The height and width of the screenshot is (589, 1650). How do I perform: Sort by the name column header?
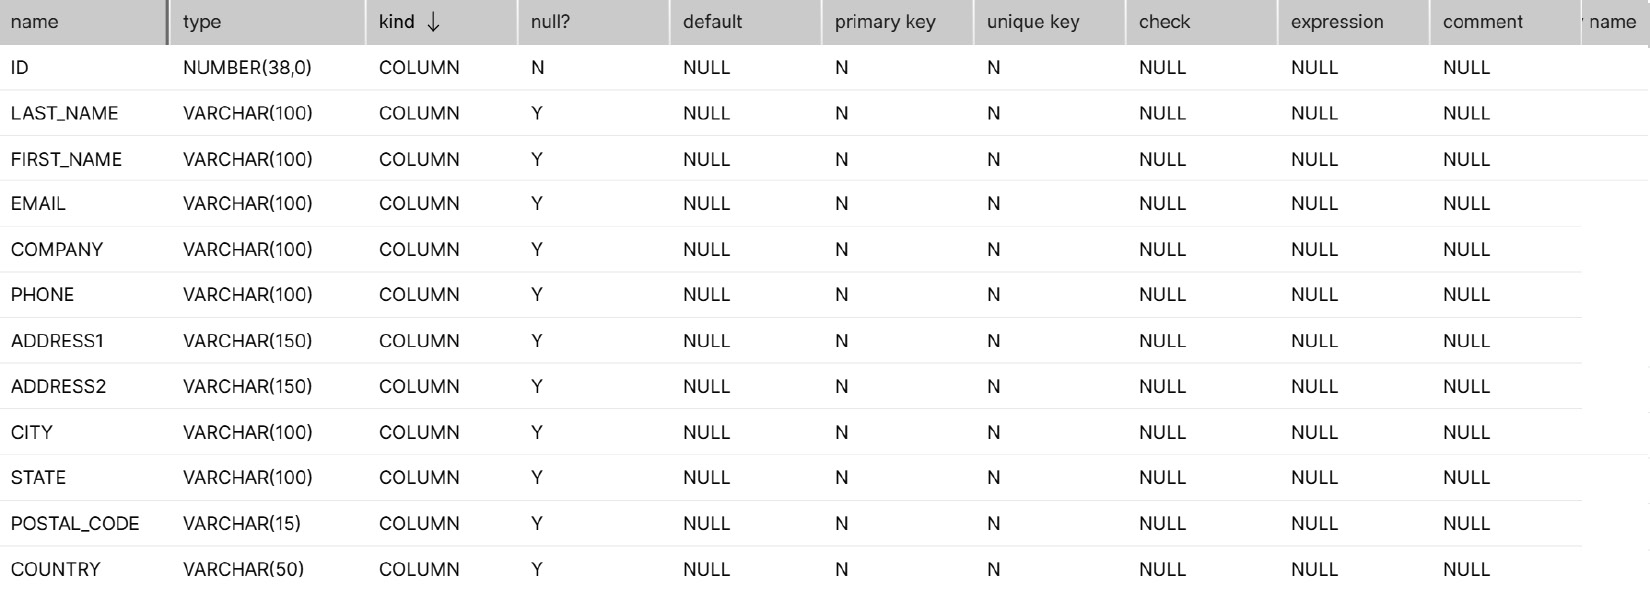(83, 22)
